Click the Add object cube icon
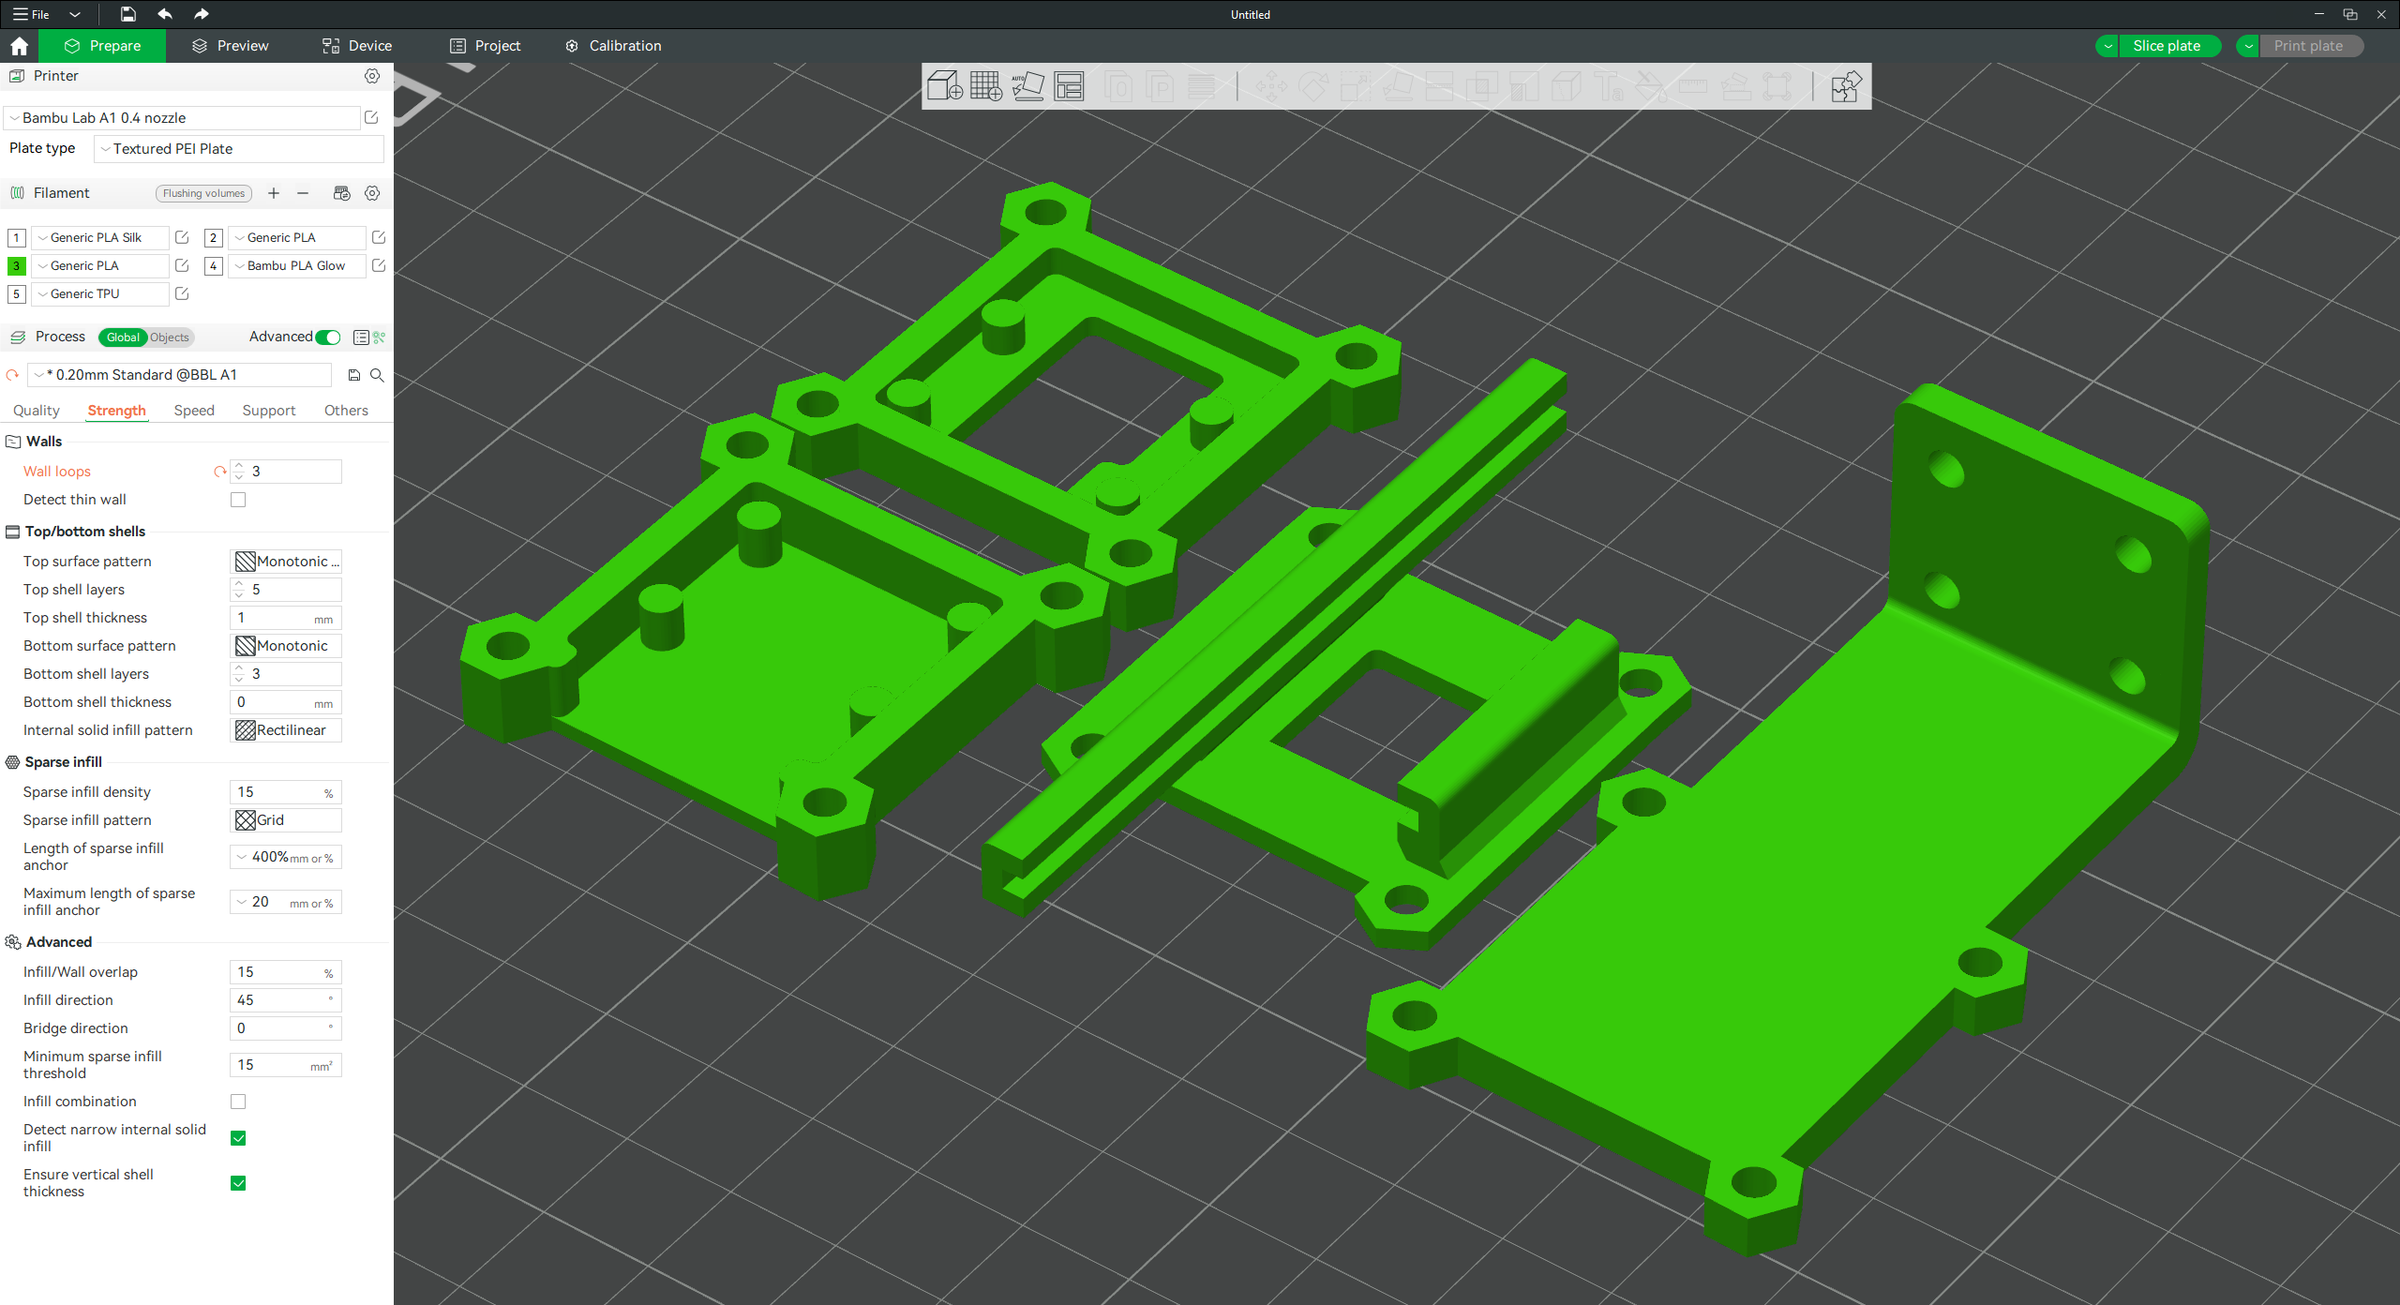This screenshot has height=1305, width=2400. tap(944, 86)
